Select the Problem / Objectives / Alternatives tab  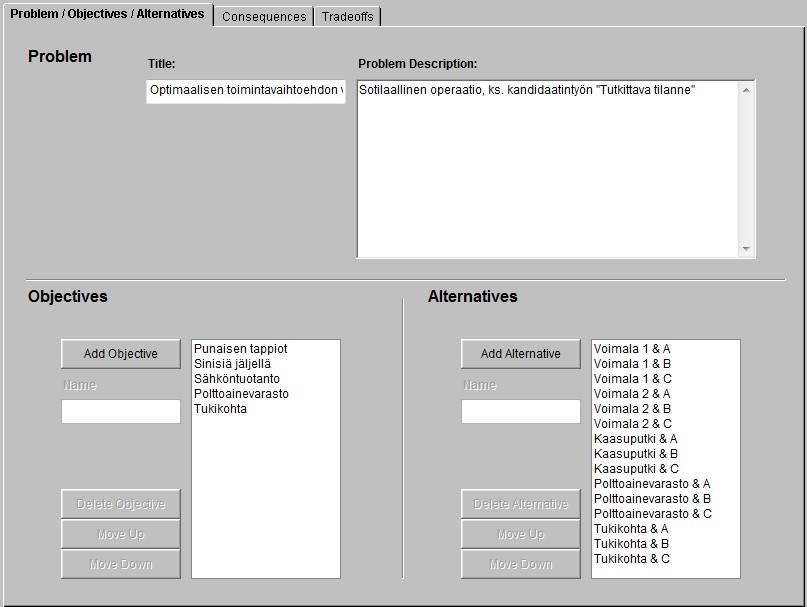click(107, 14)
